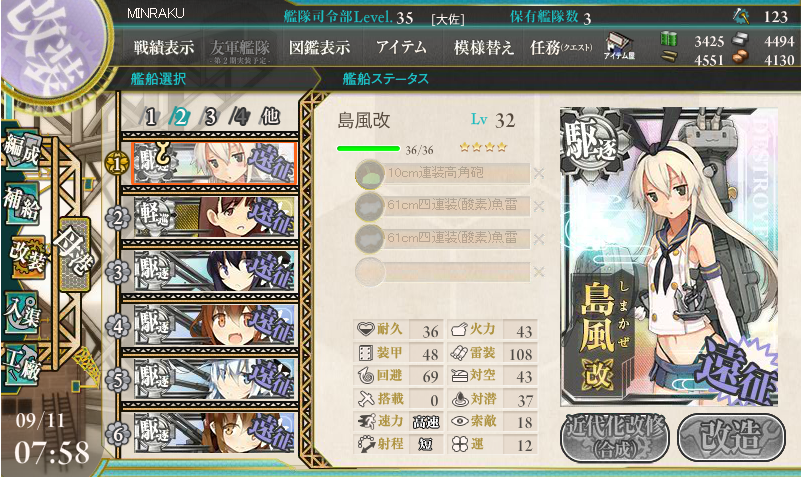Open the 編成 fleet organization icon

pos(22,150)
